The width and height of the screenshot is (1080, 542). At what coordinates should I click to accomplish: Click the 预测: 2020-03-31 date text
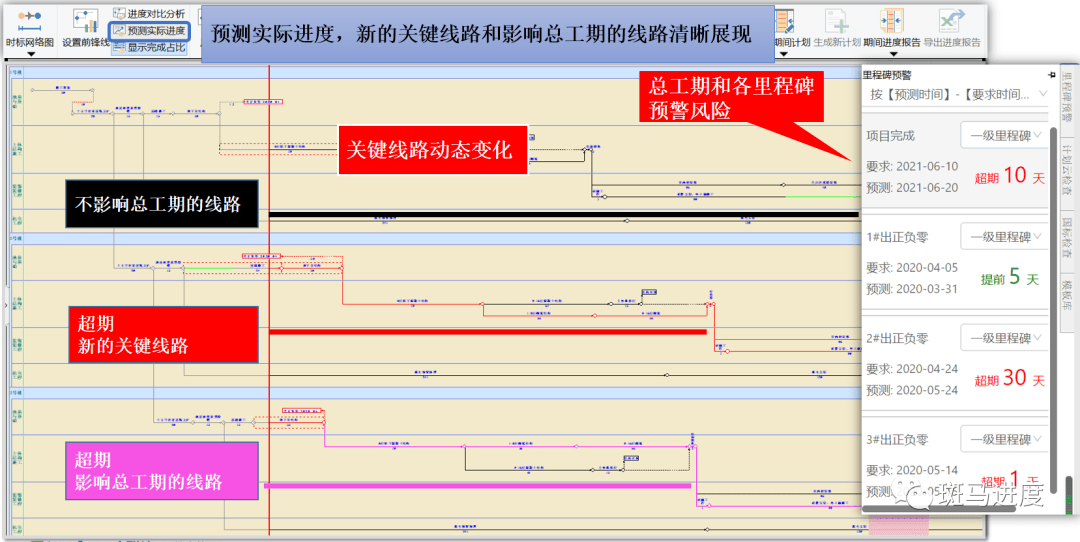pyautogui.click(x=912, y=289)
